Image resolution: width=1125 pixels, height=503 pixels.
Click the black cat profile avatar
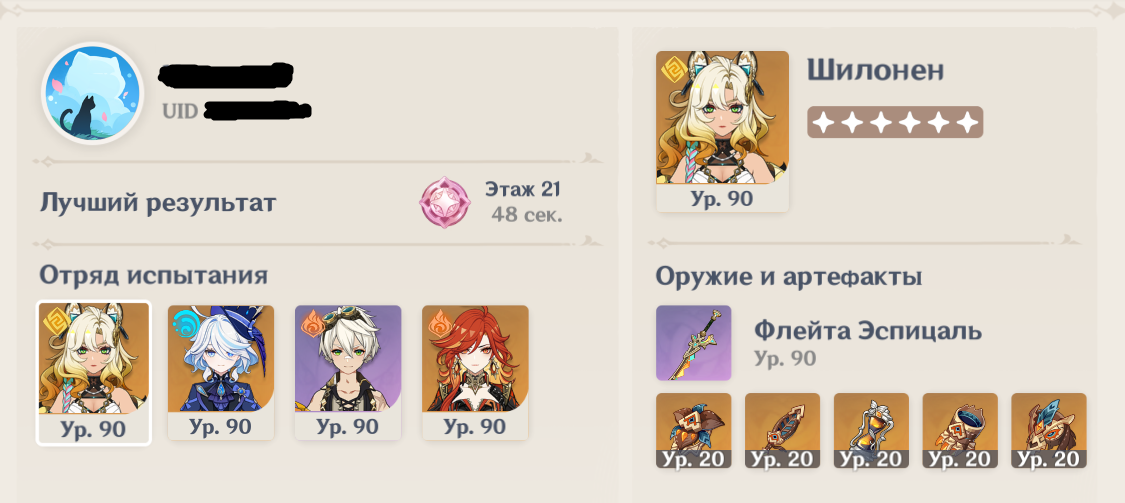pos(93,94)
